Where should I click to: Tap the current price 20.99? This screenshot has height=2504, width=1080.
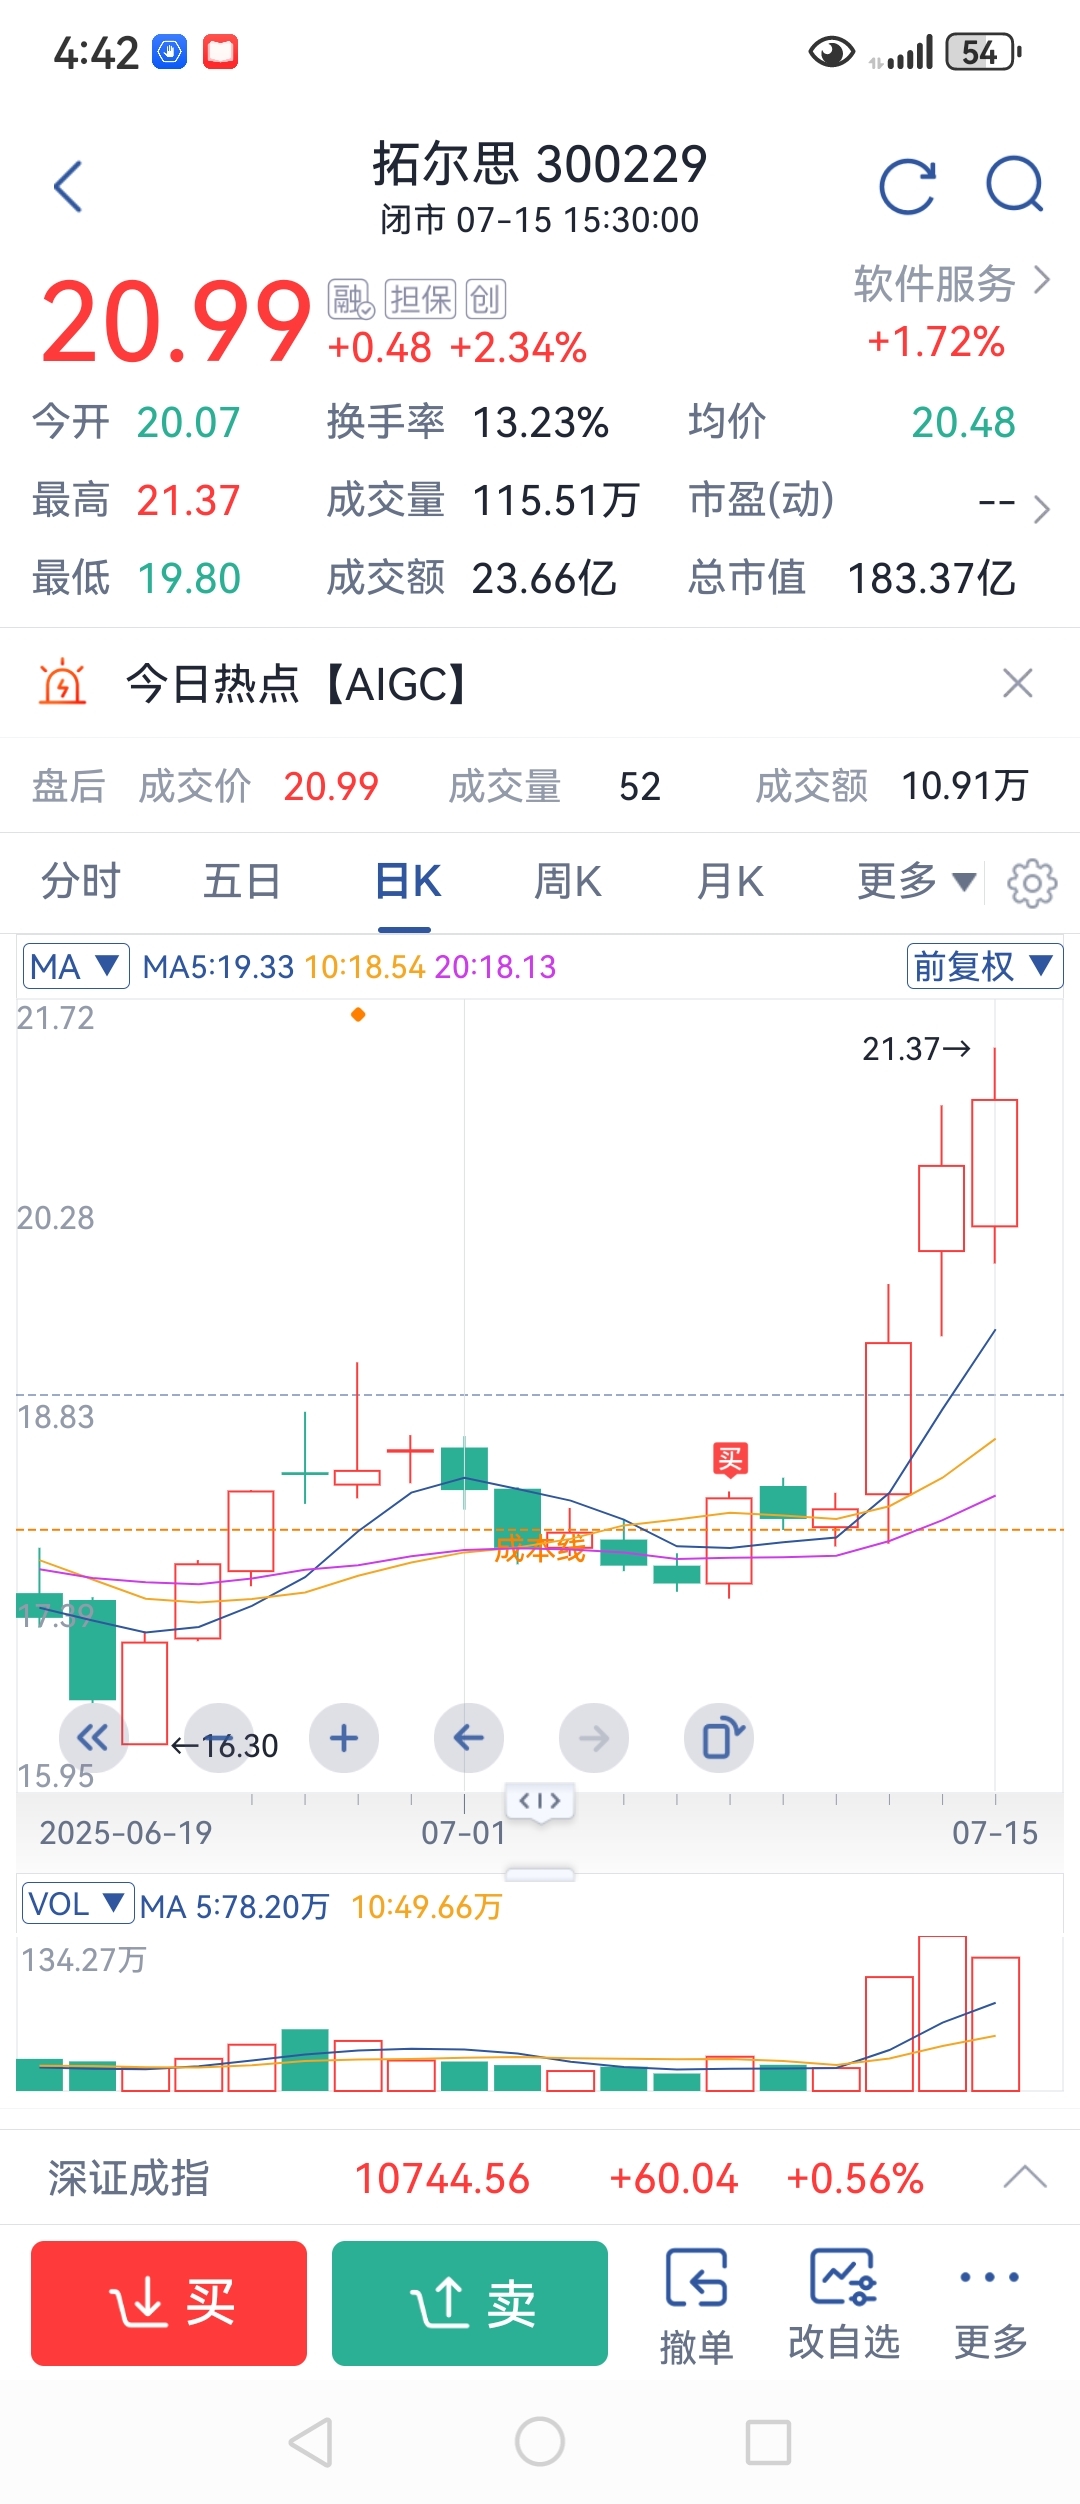[x=175, y=321]
